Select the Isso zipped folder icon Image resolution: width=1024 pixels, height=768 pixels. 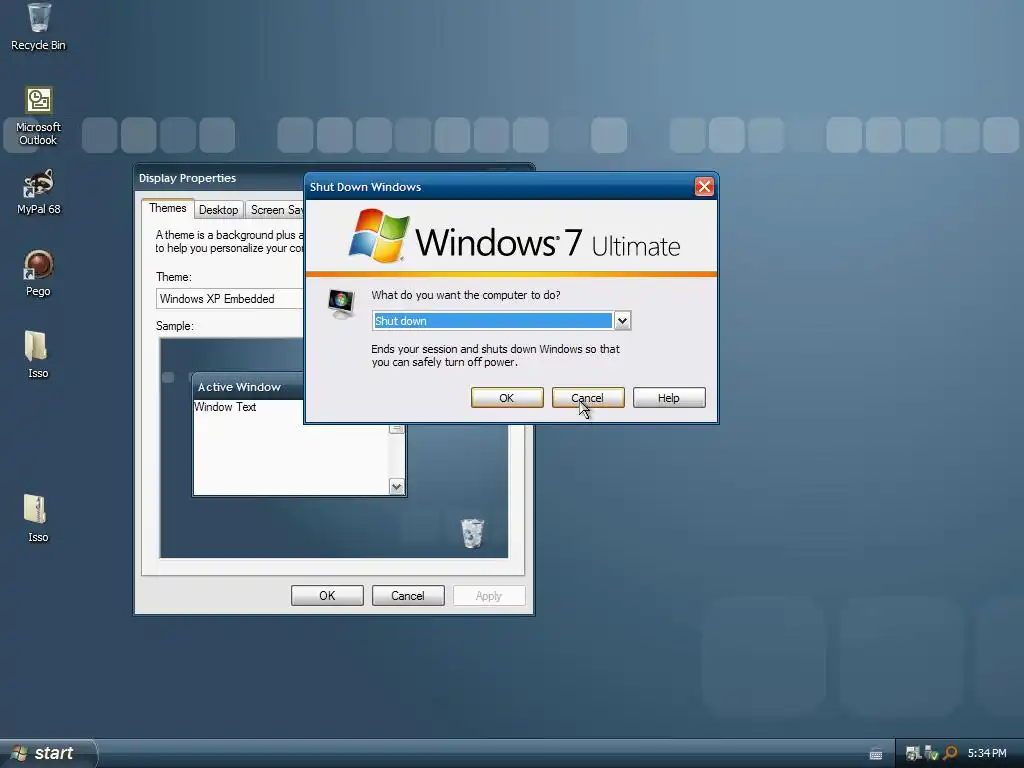point(37,519)
